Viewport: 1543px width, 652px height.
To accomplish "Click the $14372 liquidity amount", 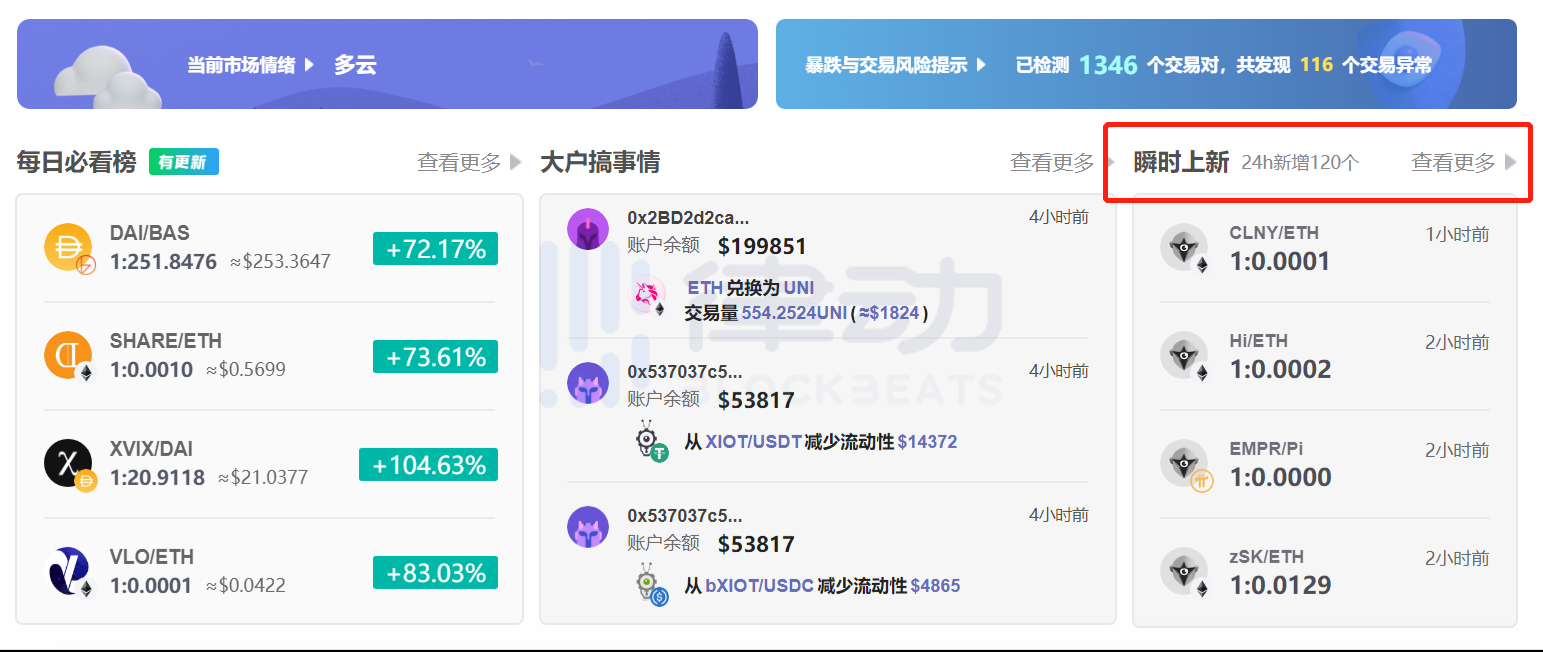I will [927, 442].
